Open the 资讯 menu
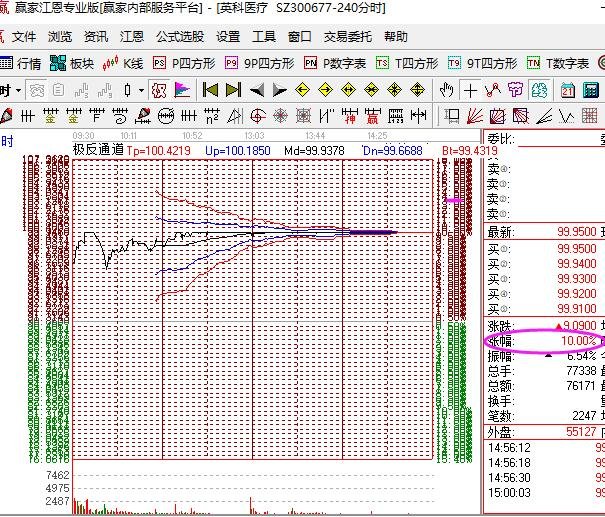 (96, 37)
